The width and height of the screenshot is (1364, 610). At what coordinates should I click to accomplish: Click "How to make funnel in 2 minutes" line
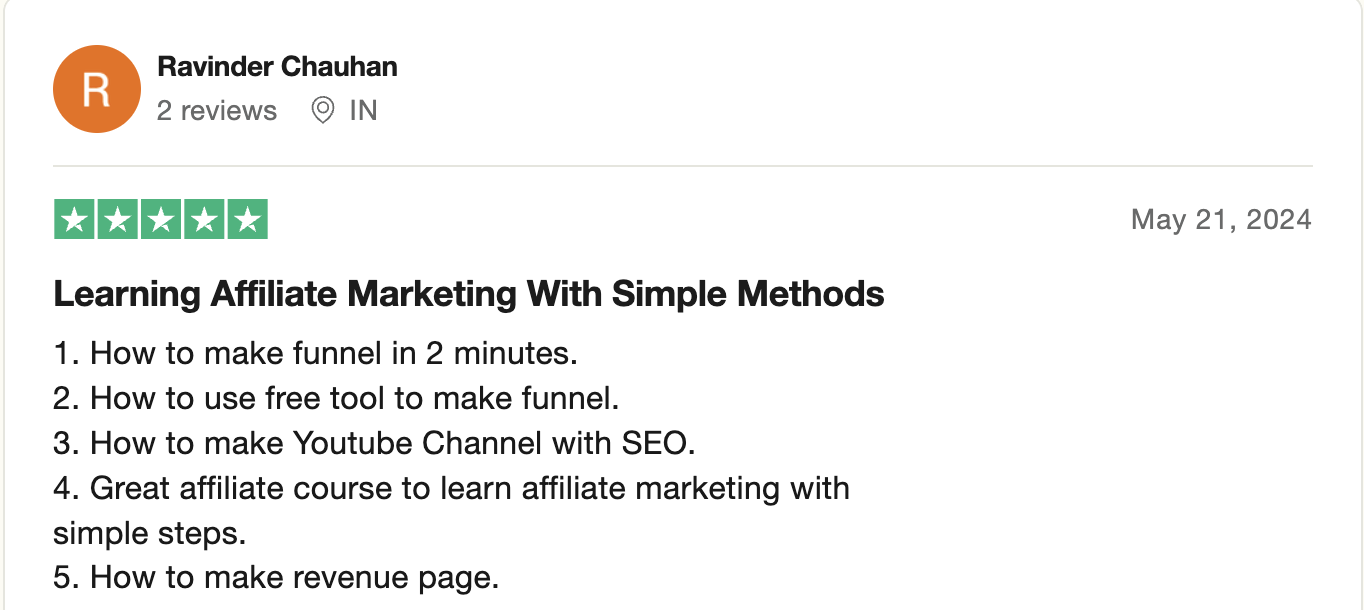pos(315,353)
